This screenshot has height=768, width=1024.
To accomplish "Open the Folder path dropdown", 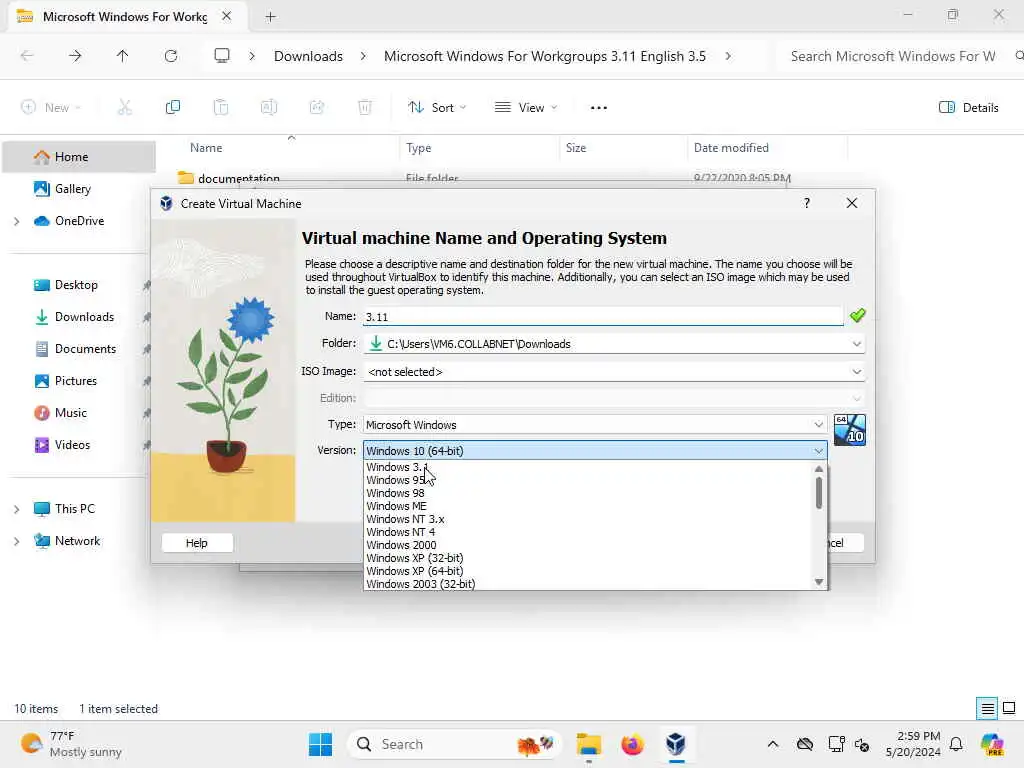I will pos(614,344).
